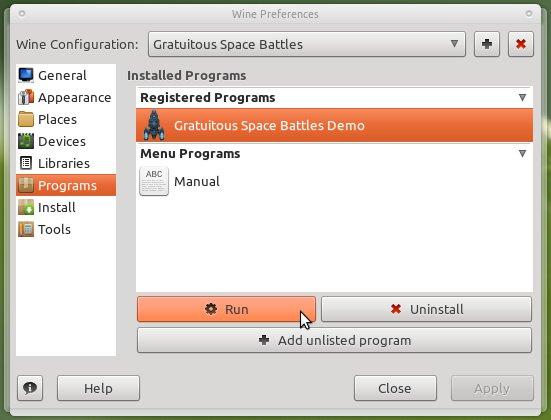Click the ABC Manual document icon
Screen dimensions: 551x420
[x=154, y=181]
